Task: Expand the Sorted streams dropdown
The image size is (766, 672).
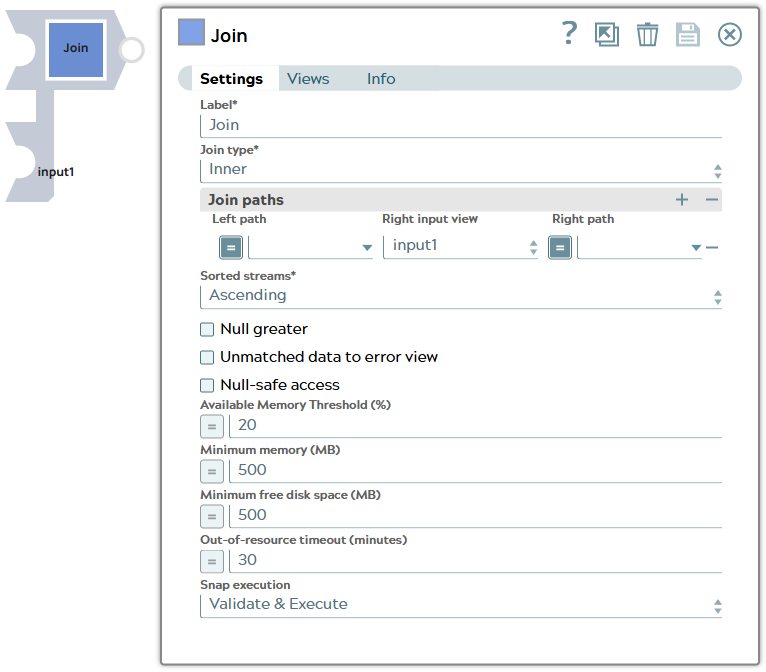Action: click(460, 296)
